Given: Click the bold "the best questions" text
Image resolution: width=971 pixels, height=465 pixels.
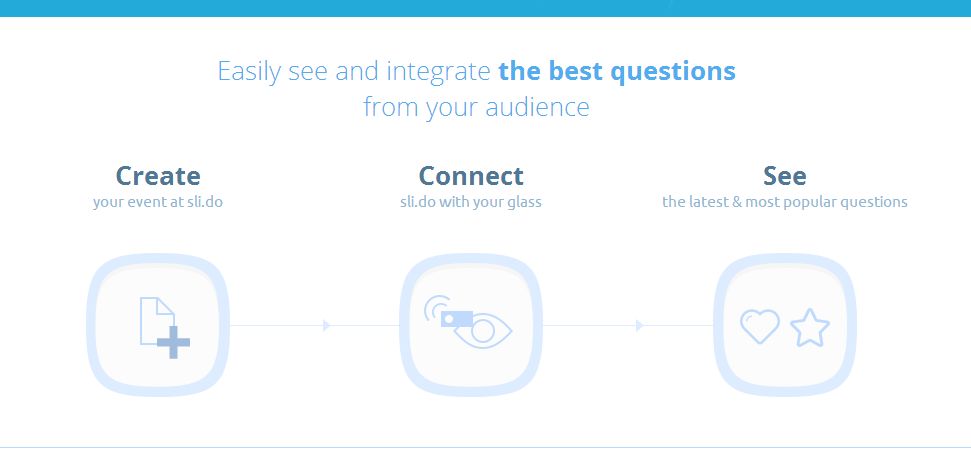Looking at the screenshot, I should coord(617,72).
